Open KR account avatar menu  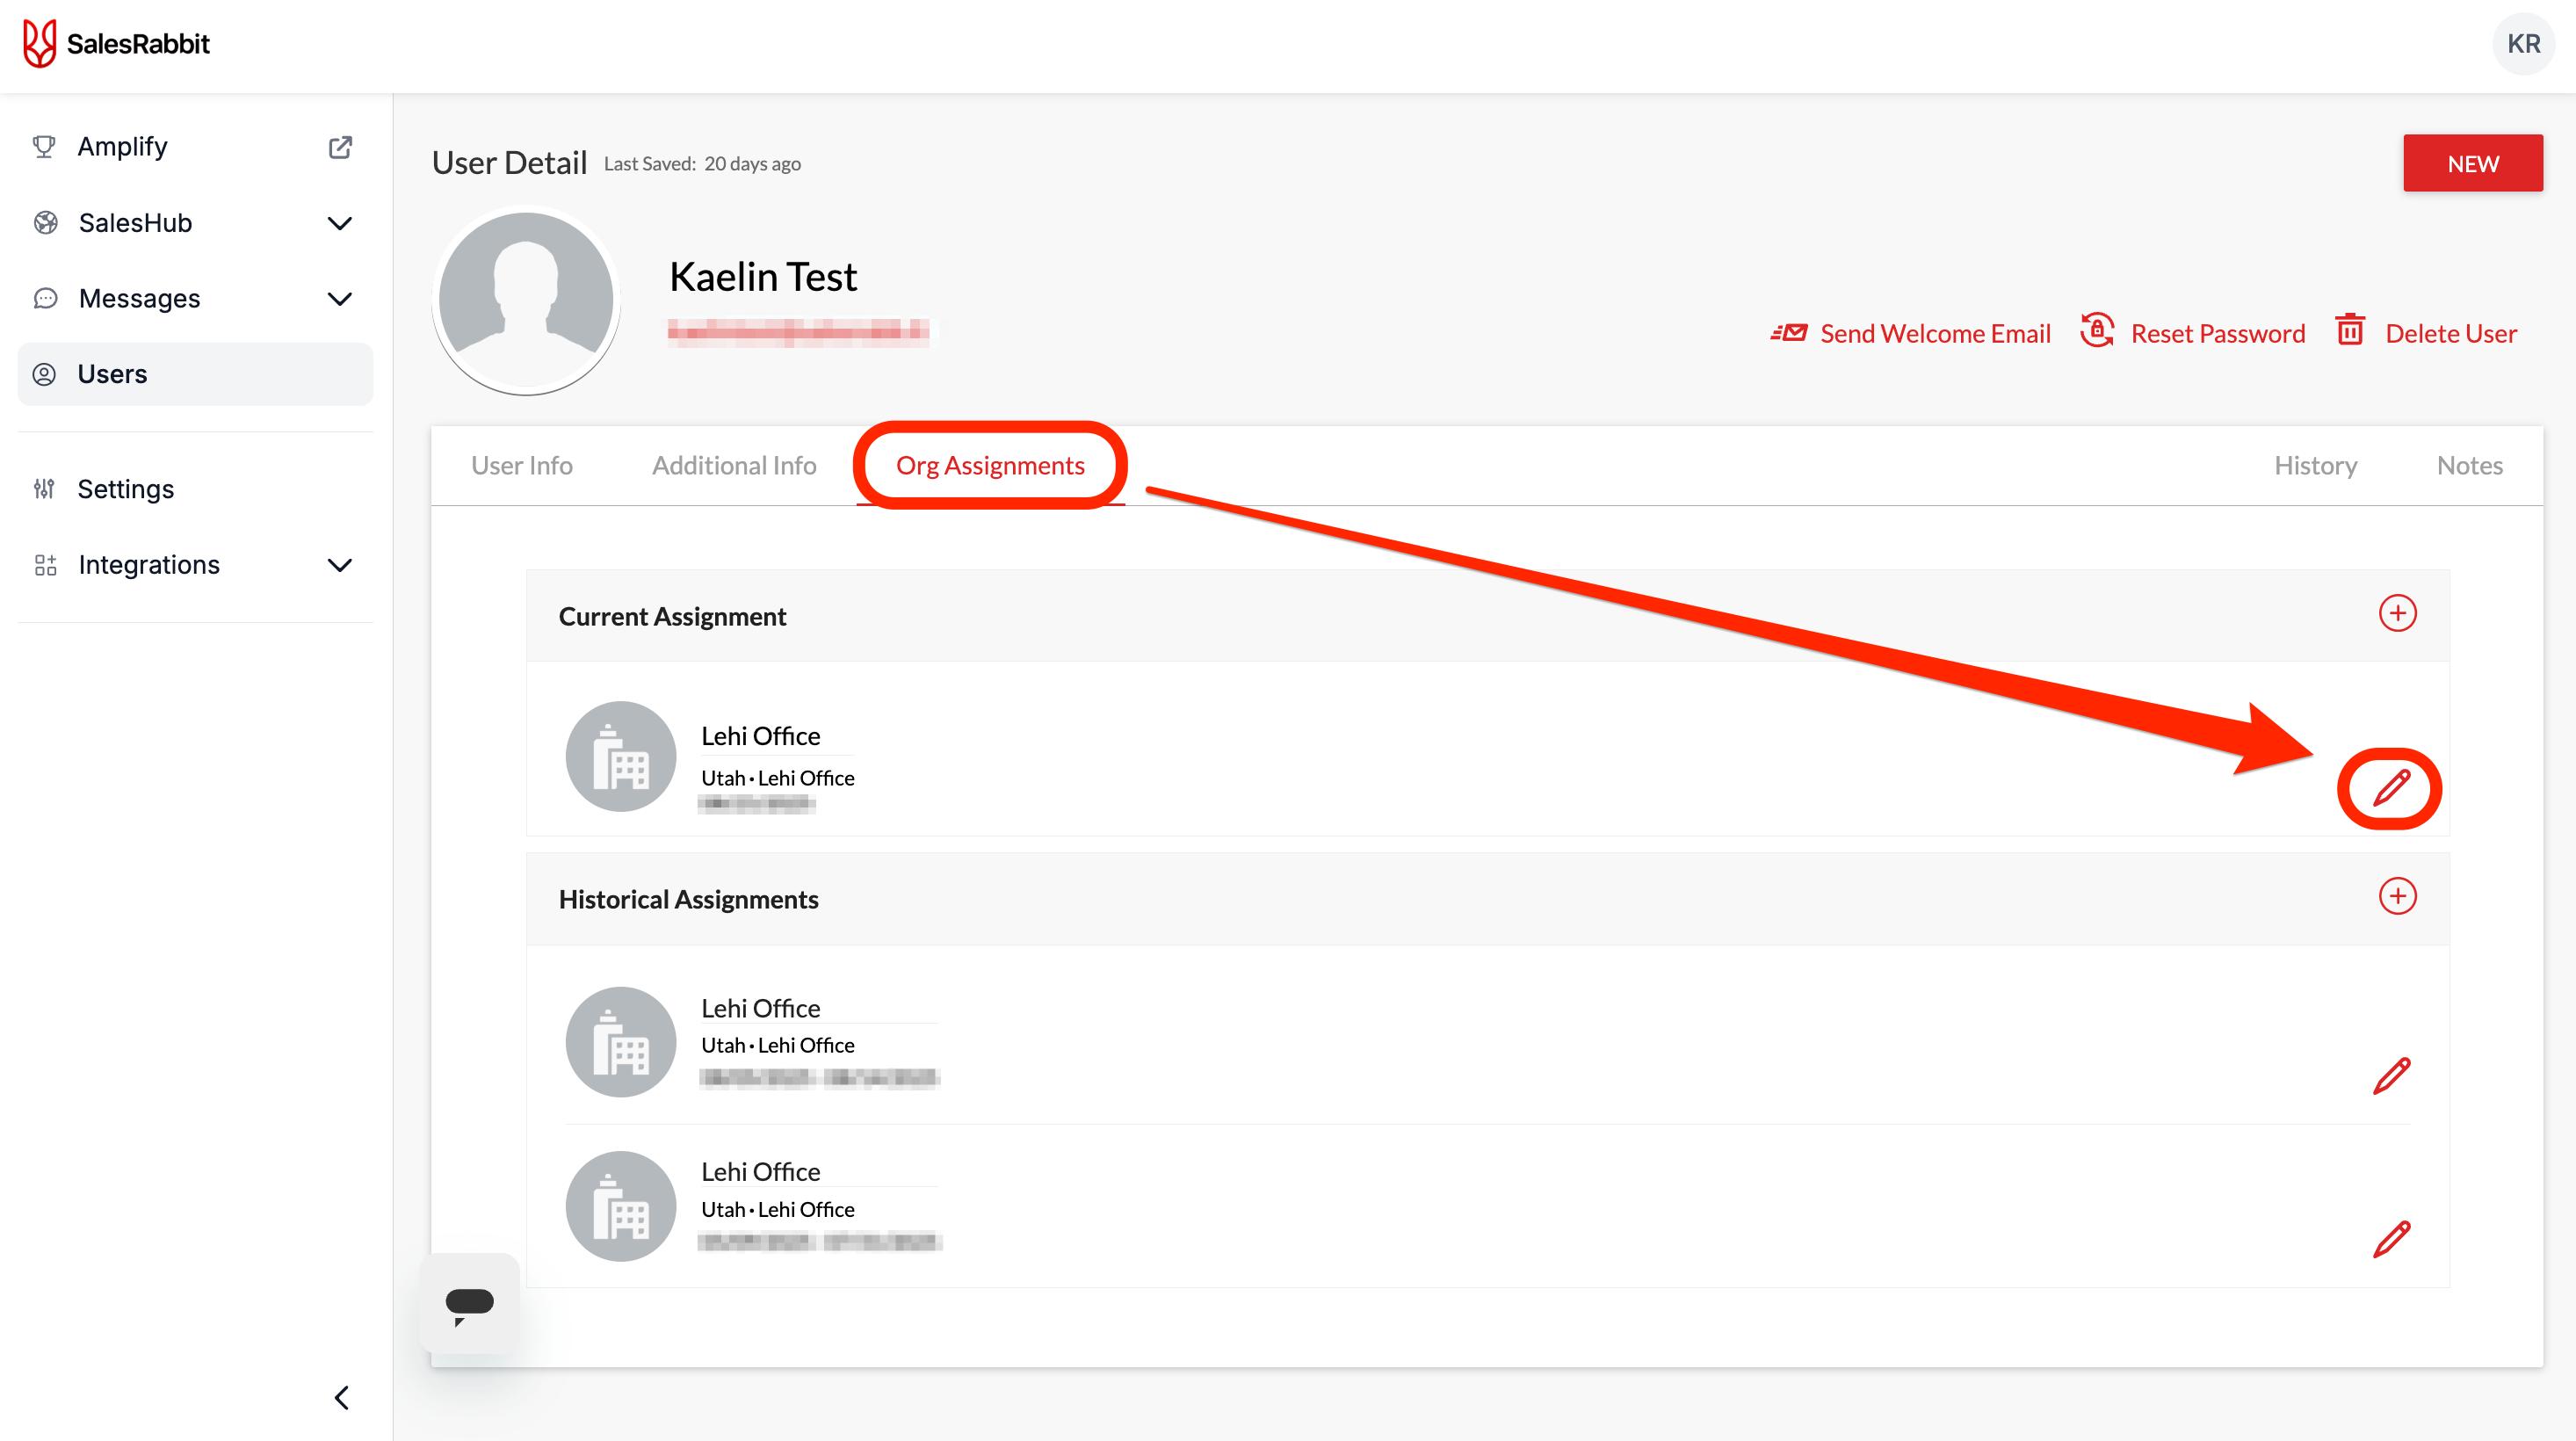click(2522, 44)
